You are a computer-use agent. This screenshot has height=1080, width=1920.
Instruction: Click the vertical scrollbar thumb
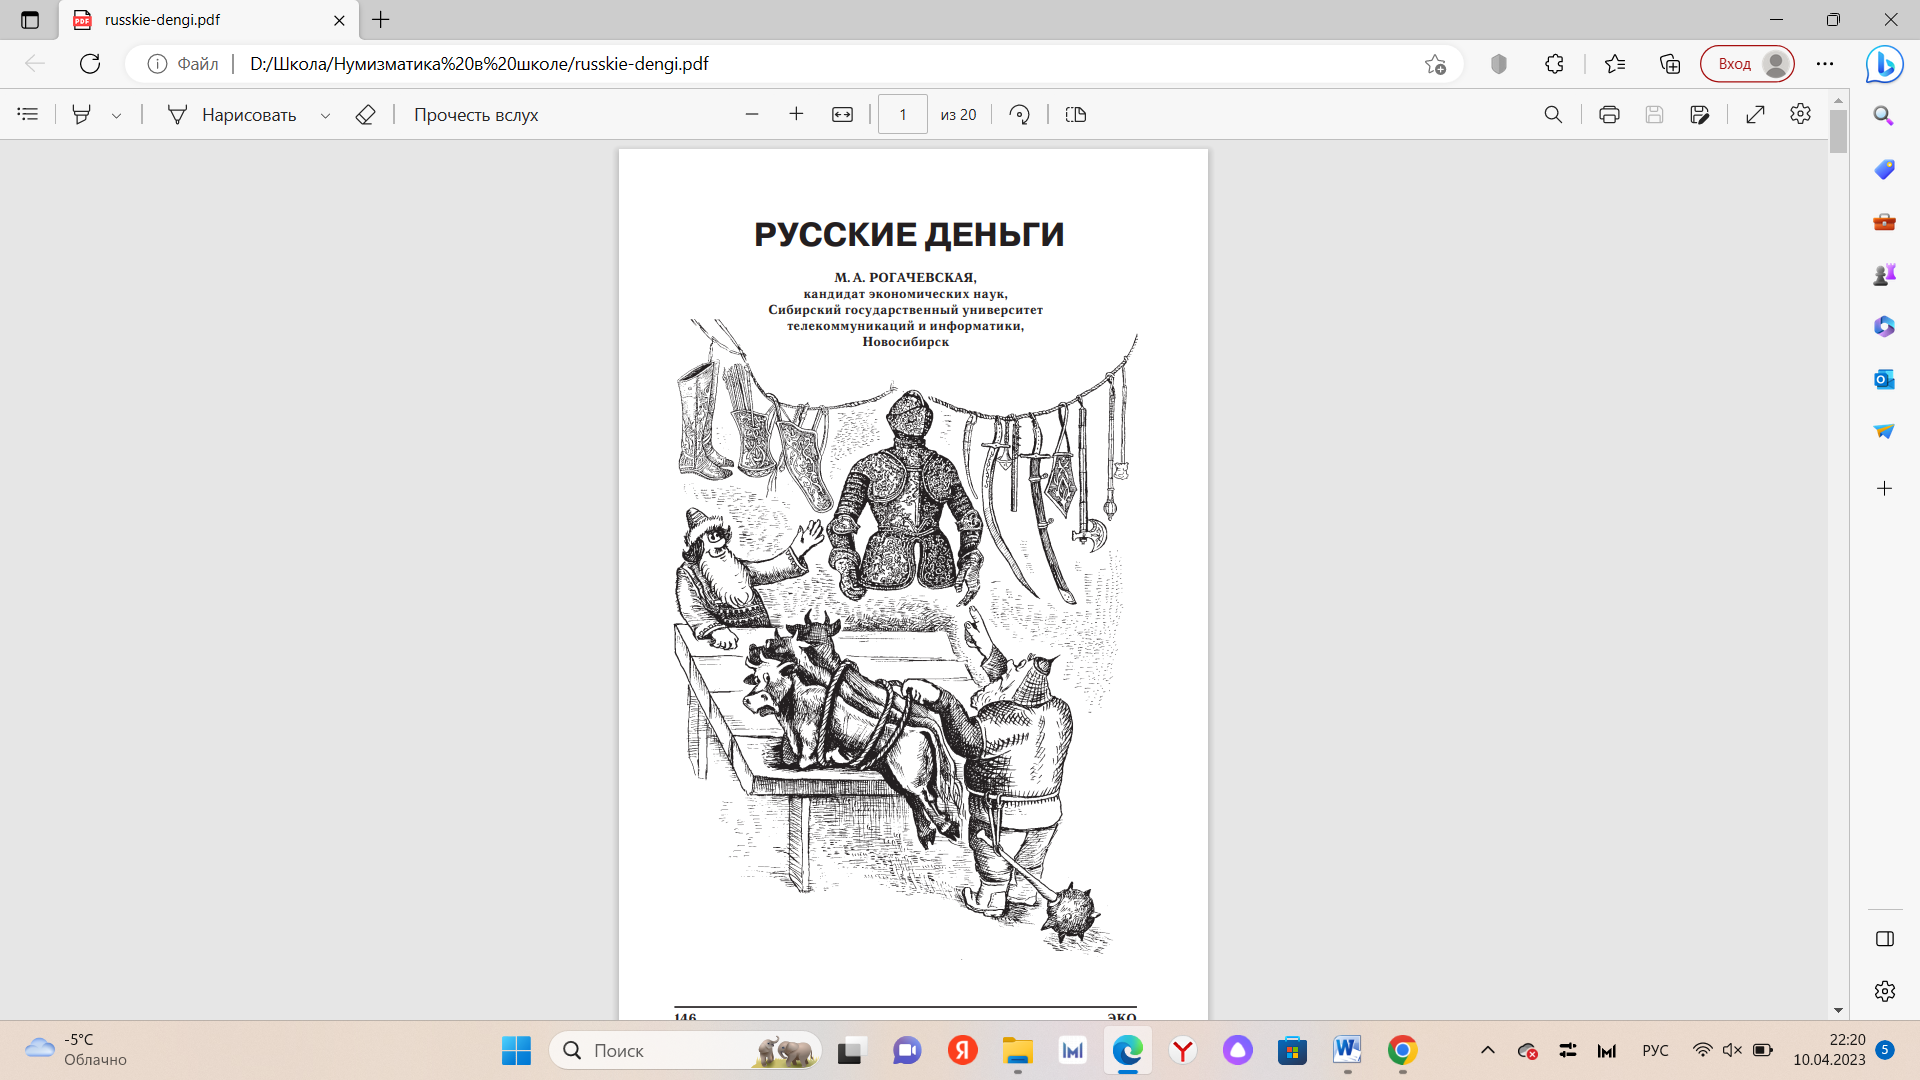tap(1838, 131)
